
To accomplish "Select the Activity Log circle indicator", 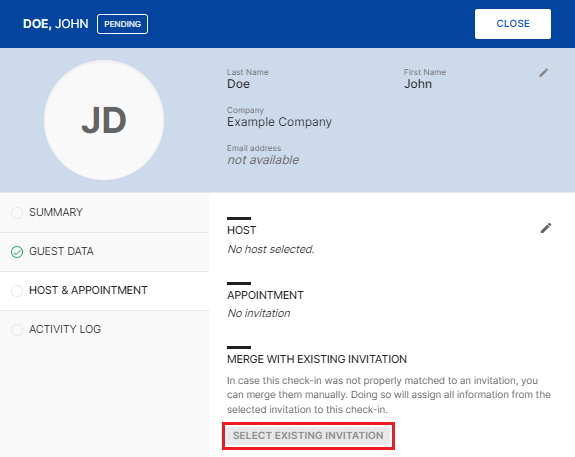I will (x=17, y=330).
